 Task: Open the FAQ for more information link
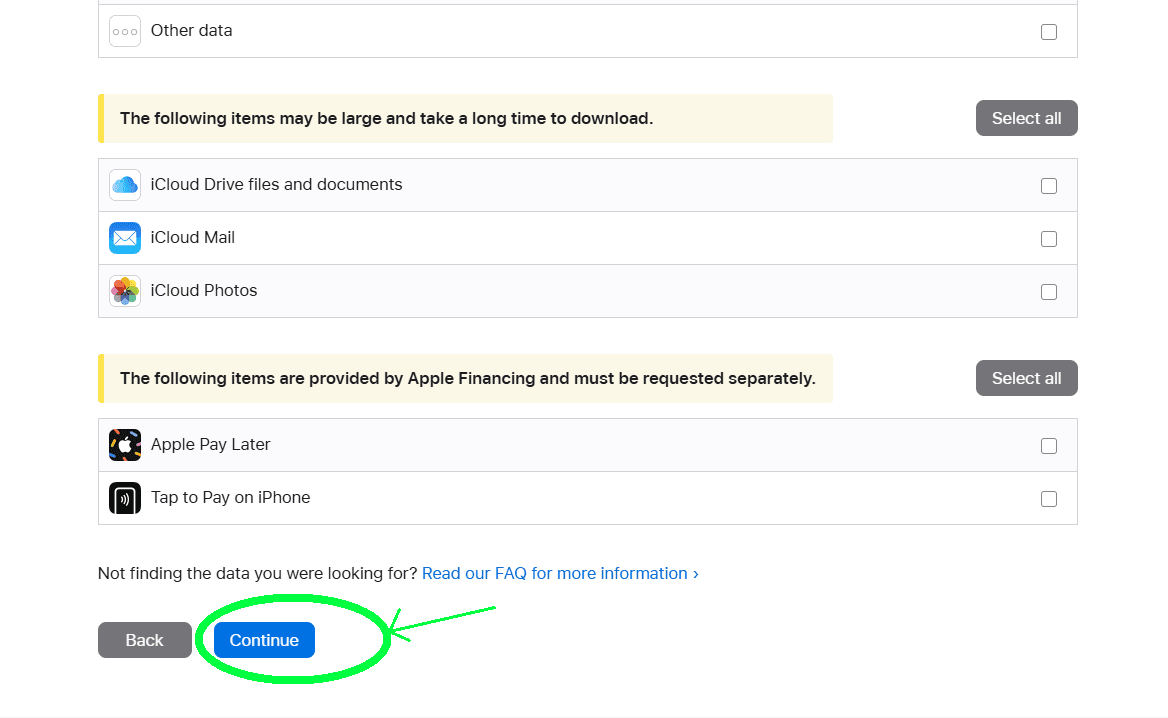click(x=559, y=573)
